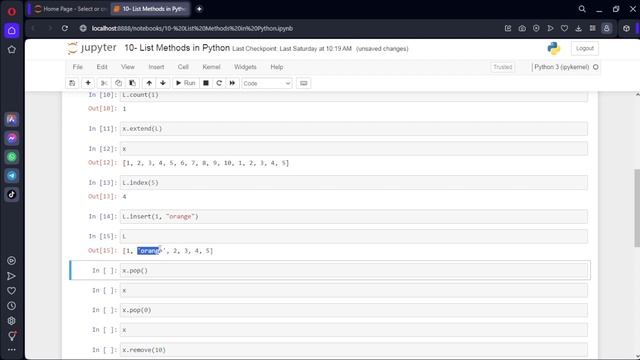Screen dimensions: 640x360
Task: Open the cell type Code dropdown
Action: (x=267, y=83)
